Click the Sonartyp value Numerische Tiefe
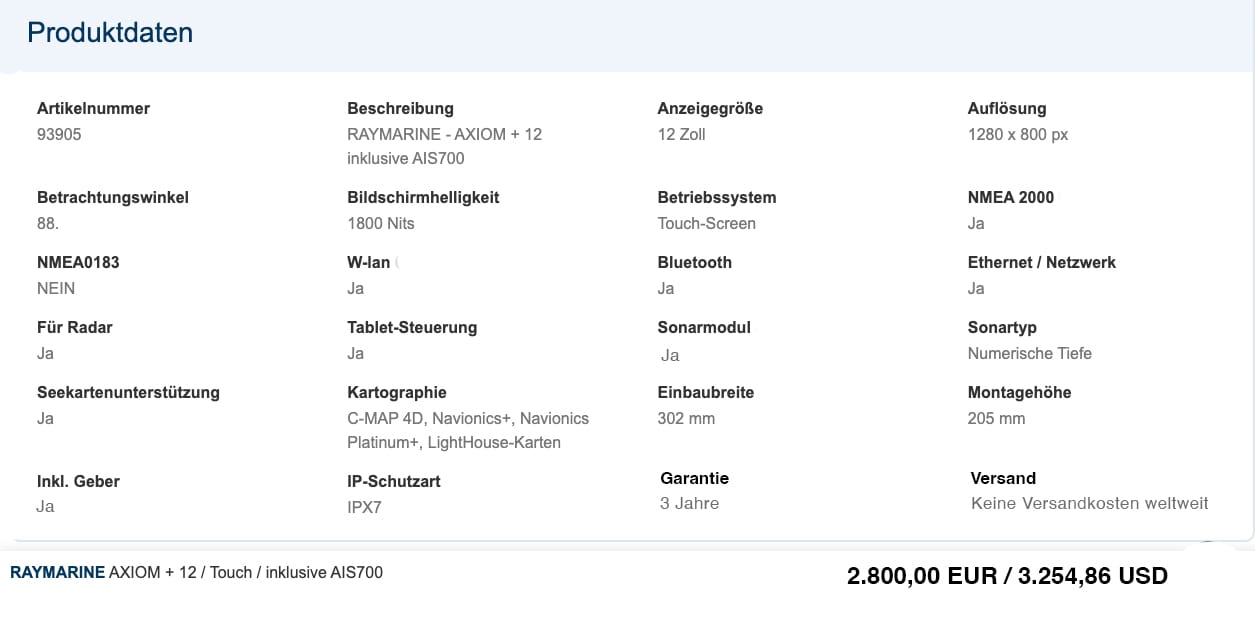Image resolution: width=1255 pixels, height=621 pixels. (1029, 353)
